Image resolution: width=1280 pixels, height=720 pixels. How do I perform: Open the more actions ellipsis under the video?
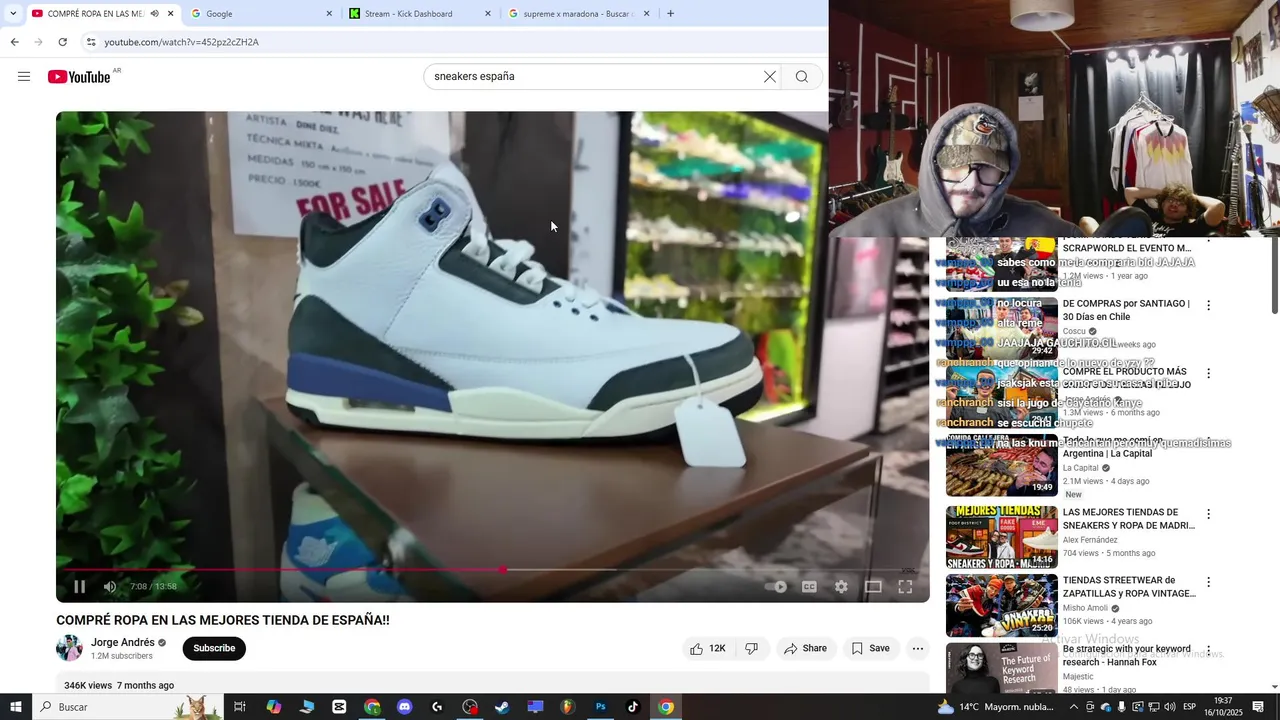917,648
